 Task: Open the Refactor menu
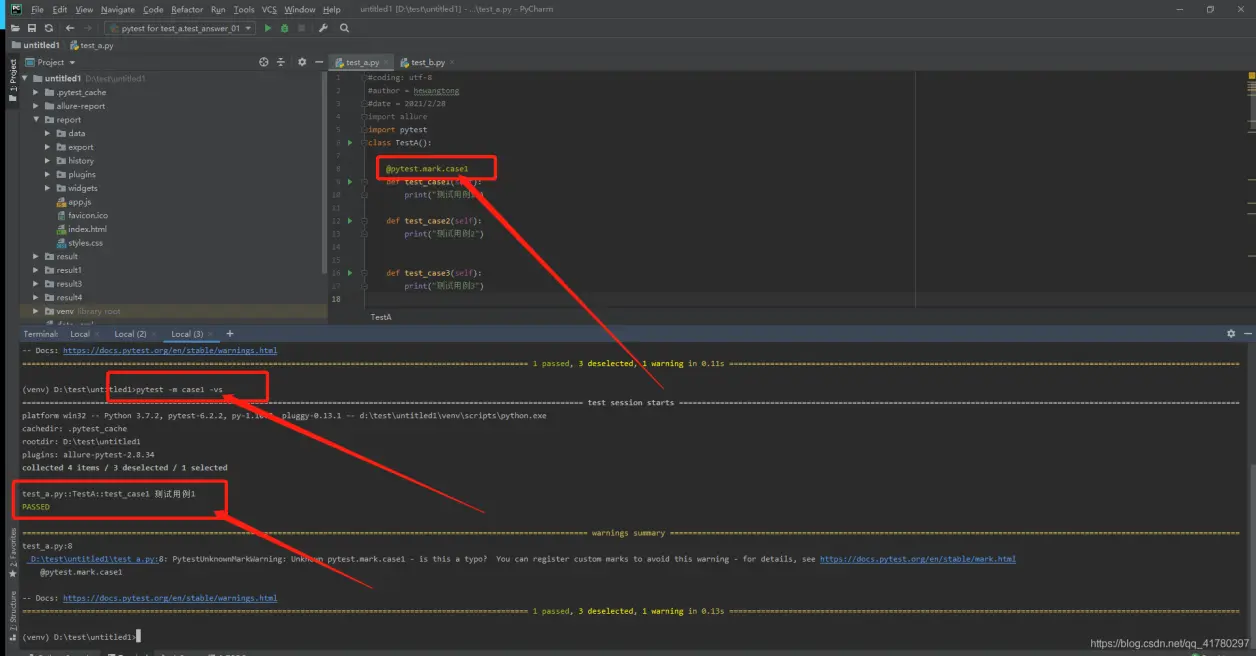187,9
